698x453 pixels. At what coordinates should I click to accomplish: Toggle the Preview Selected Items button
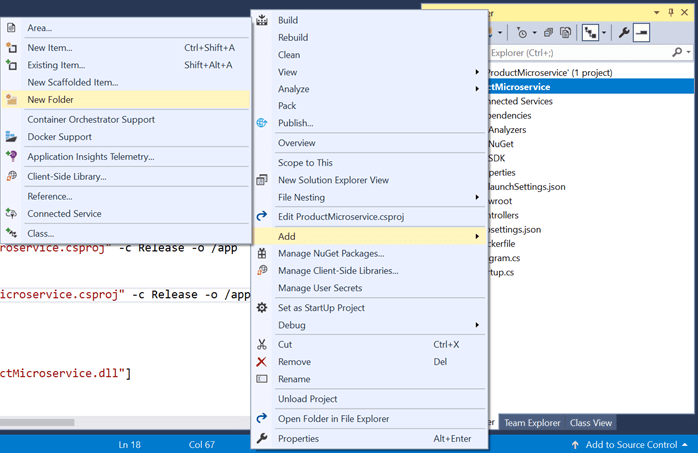(x=641, y=32)
